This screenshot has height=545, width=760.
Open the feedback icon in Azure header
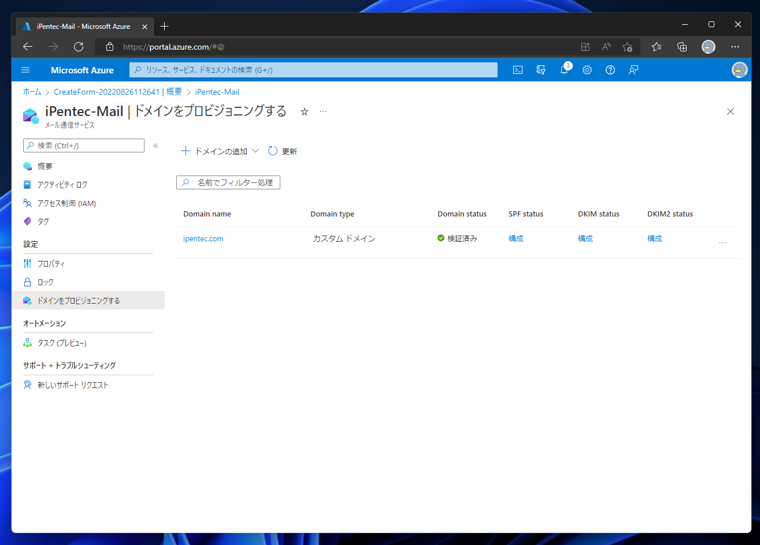pyautogui.click(x=633, y=70)
